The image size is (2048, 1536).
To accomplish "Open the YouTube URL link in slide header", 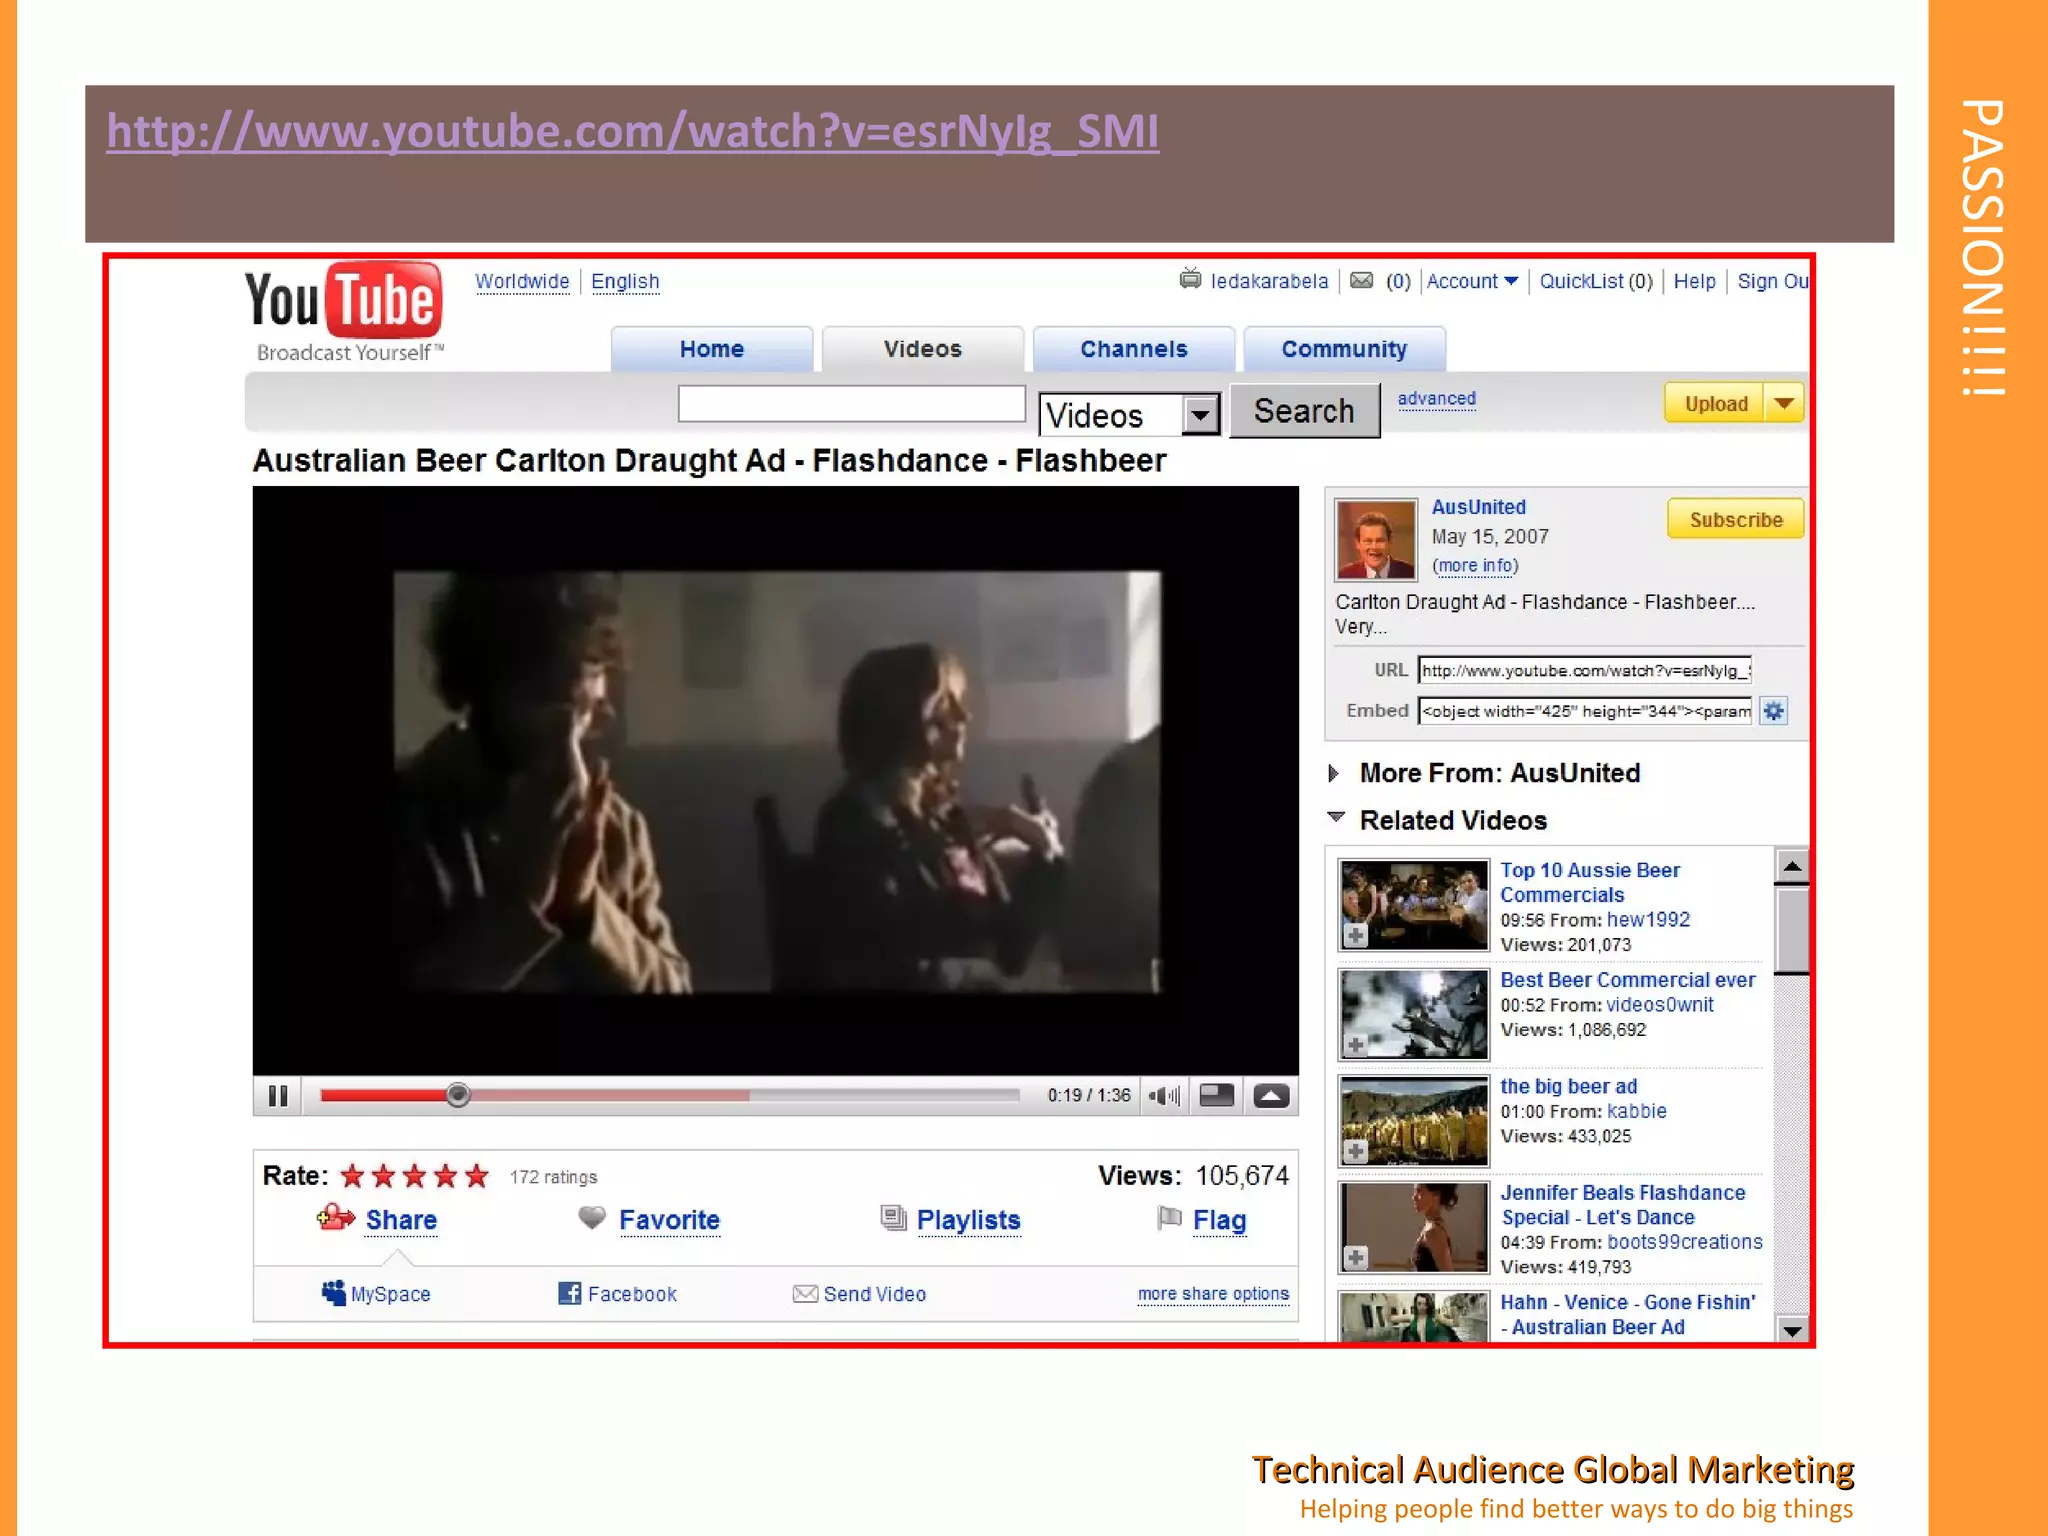I will (x=632, y=132).
